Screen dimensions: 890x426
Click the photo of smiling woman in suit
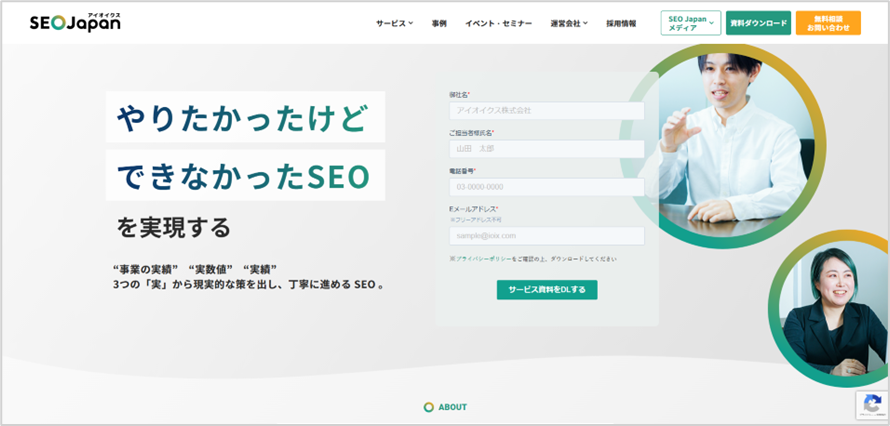[x=830, y=300]
